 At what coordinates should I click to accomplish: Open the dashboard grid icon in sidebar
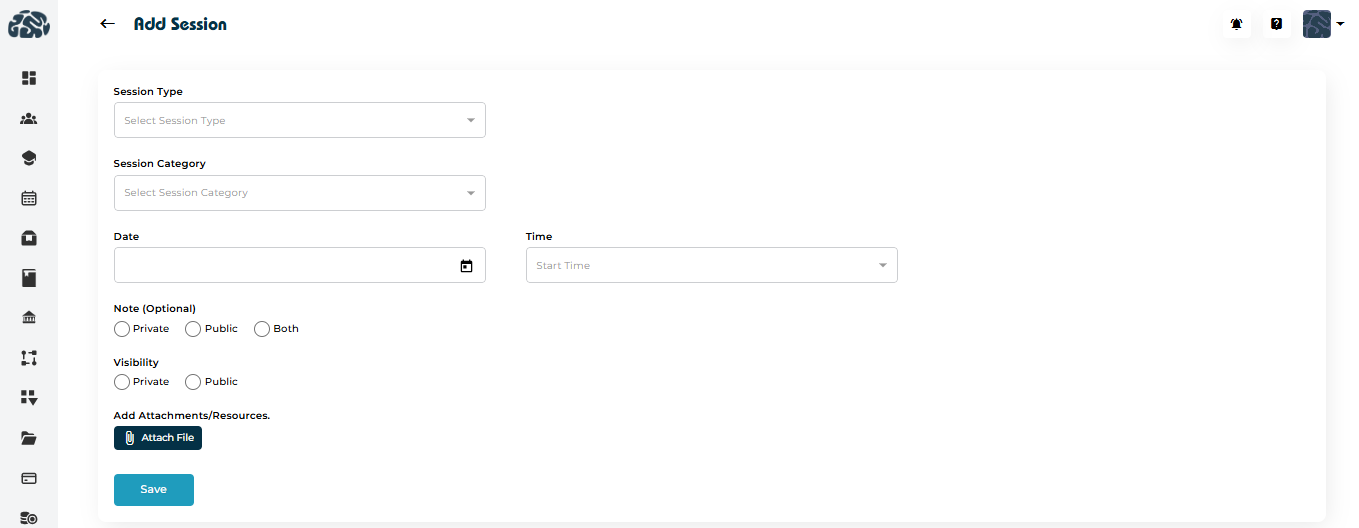click(x=29, y=78)
